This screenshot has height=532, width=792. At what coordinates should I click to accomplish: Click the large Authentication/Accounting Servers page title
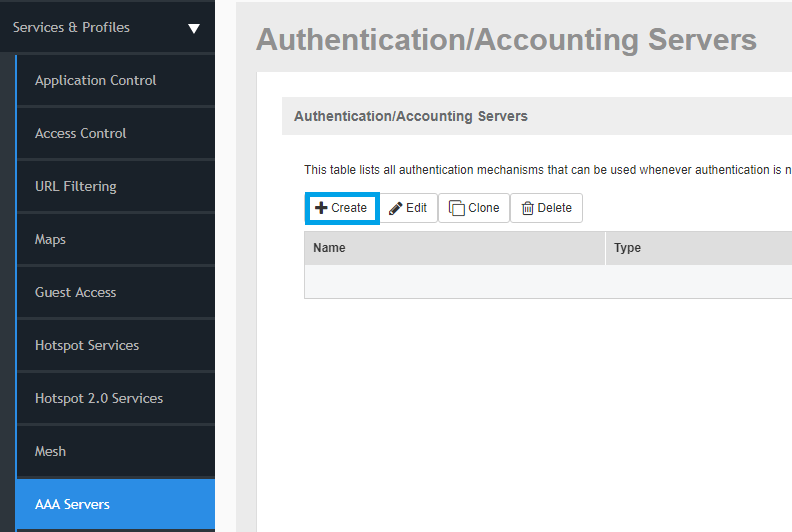[x=506, y=39]
